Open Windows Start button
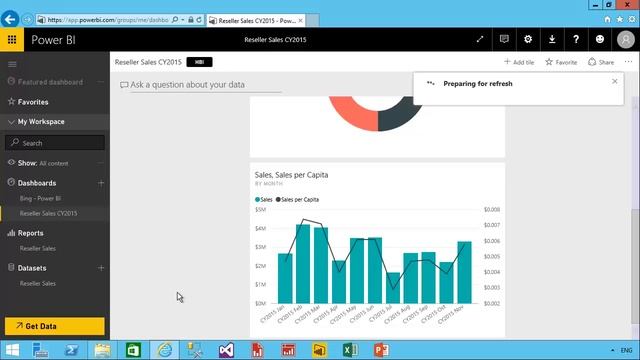Viewport: 640px width, 360px height. pos(12,350)
